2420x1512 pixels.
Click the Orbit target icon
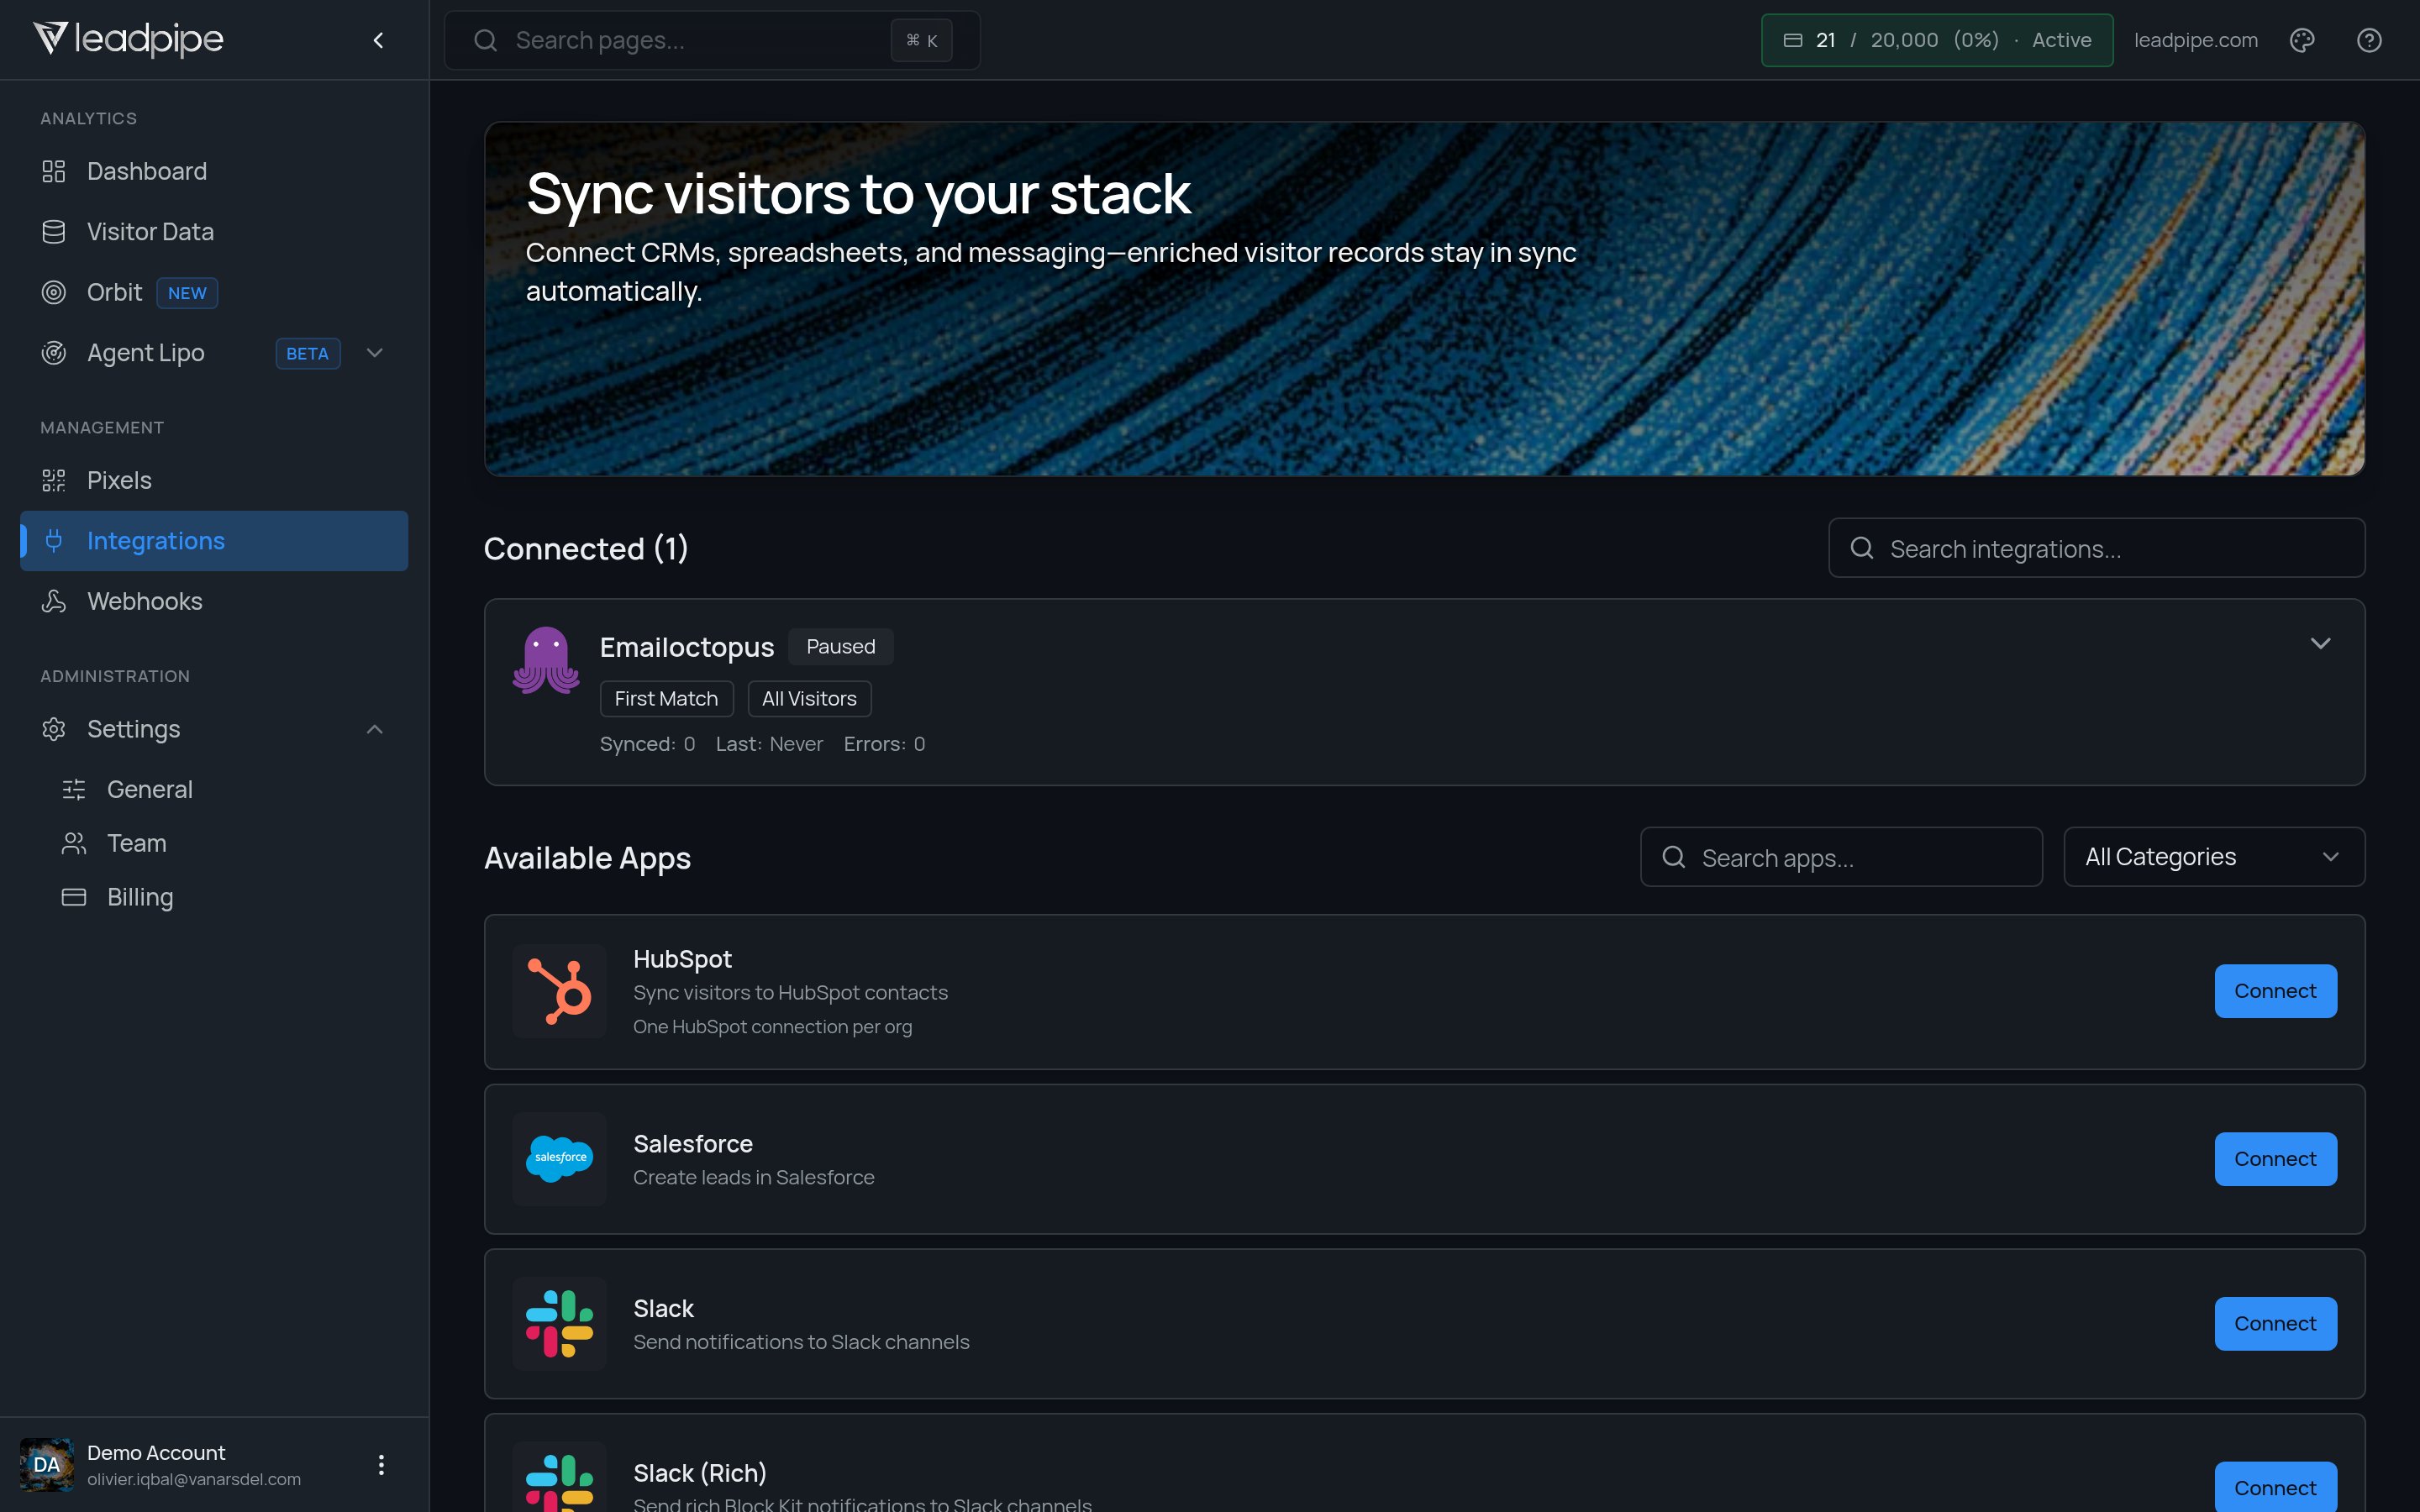(54, 292)
